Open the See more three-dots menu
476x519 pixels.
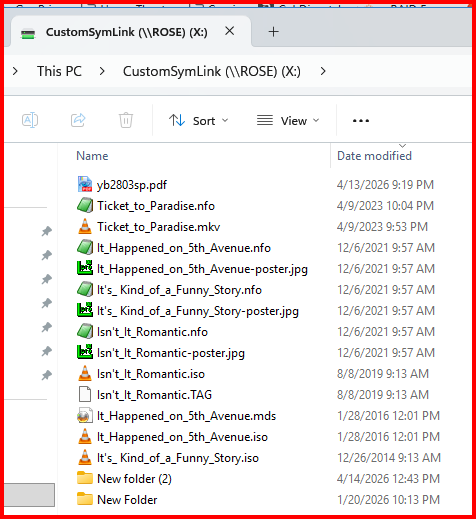361,121
